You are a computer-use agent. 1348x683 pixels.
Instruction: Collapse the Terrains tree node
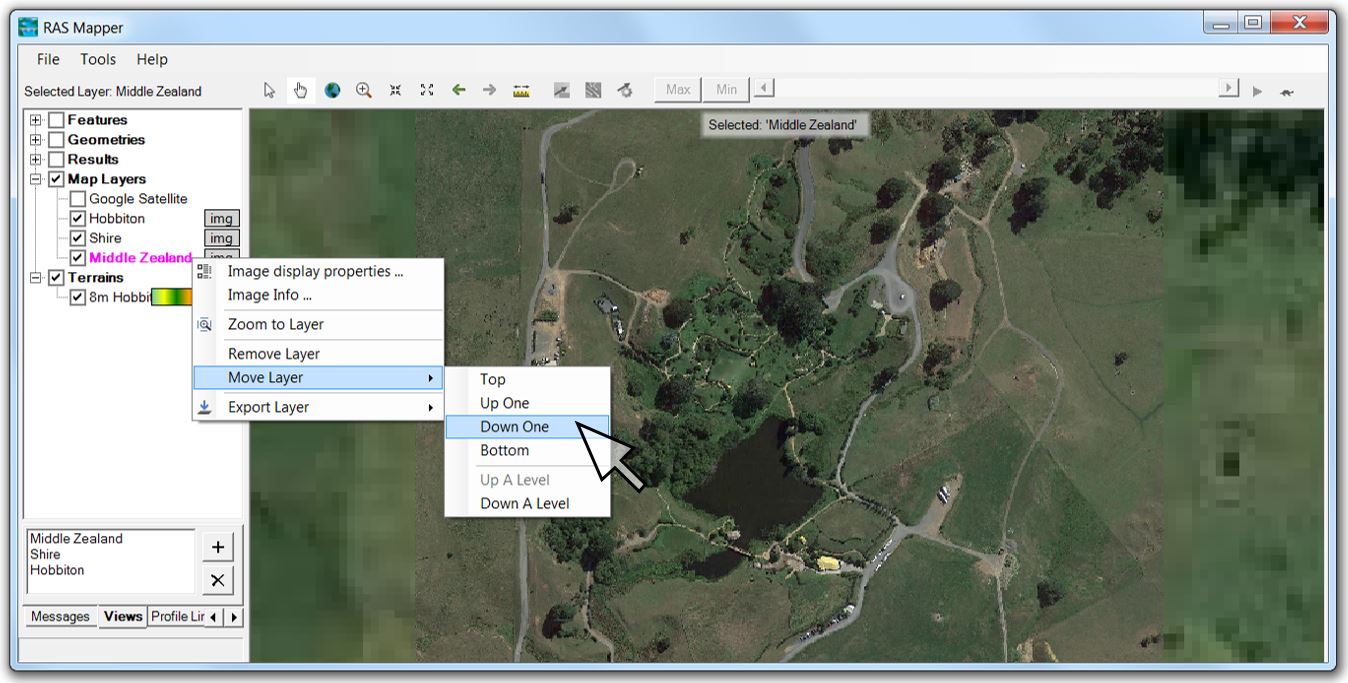tap(36, 277)
